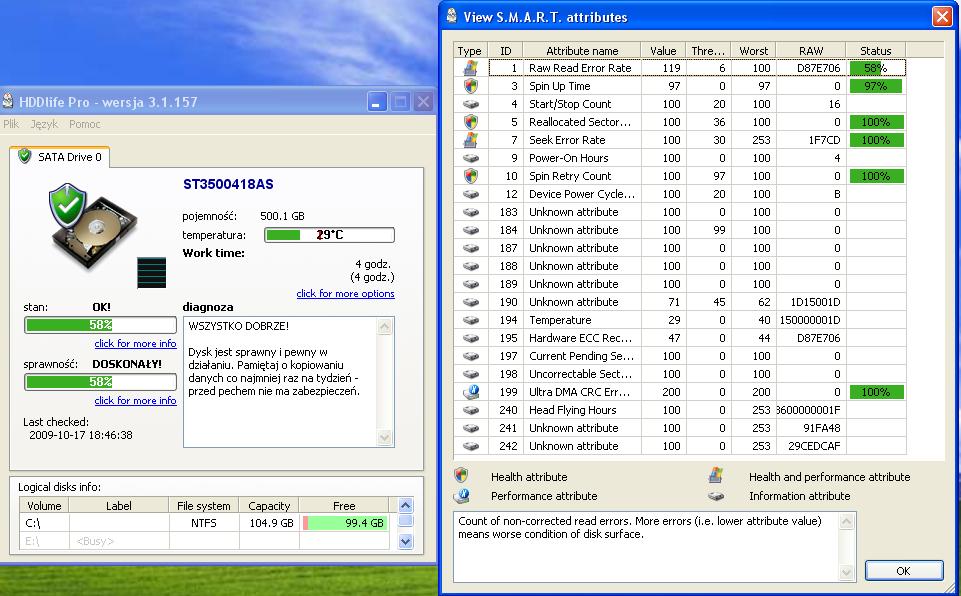Click OK in the S.M.A.R.T. attributes window
The height and width of the screenshot is (596, 961).
tap(903, 571)
